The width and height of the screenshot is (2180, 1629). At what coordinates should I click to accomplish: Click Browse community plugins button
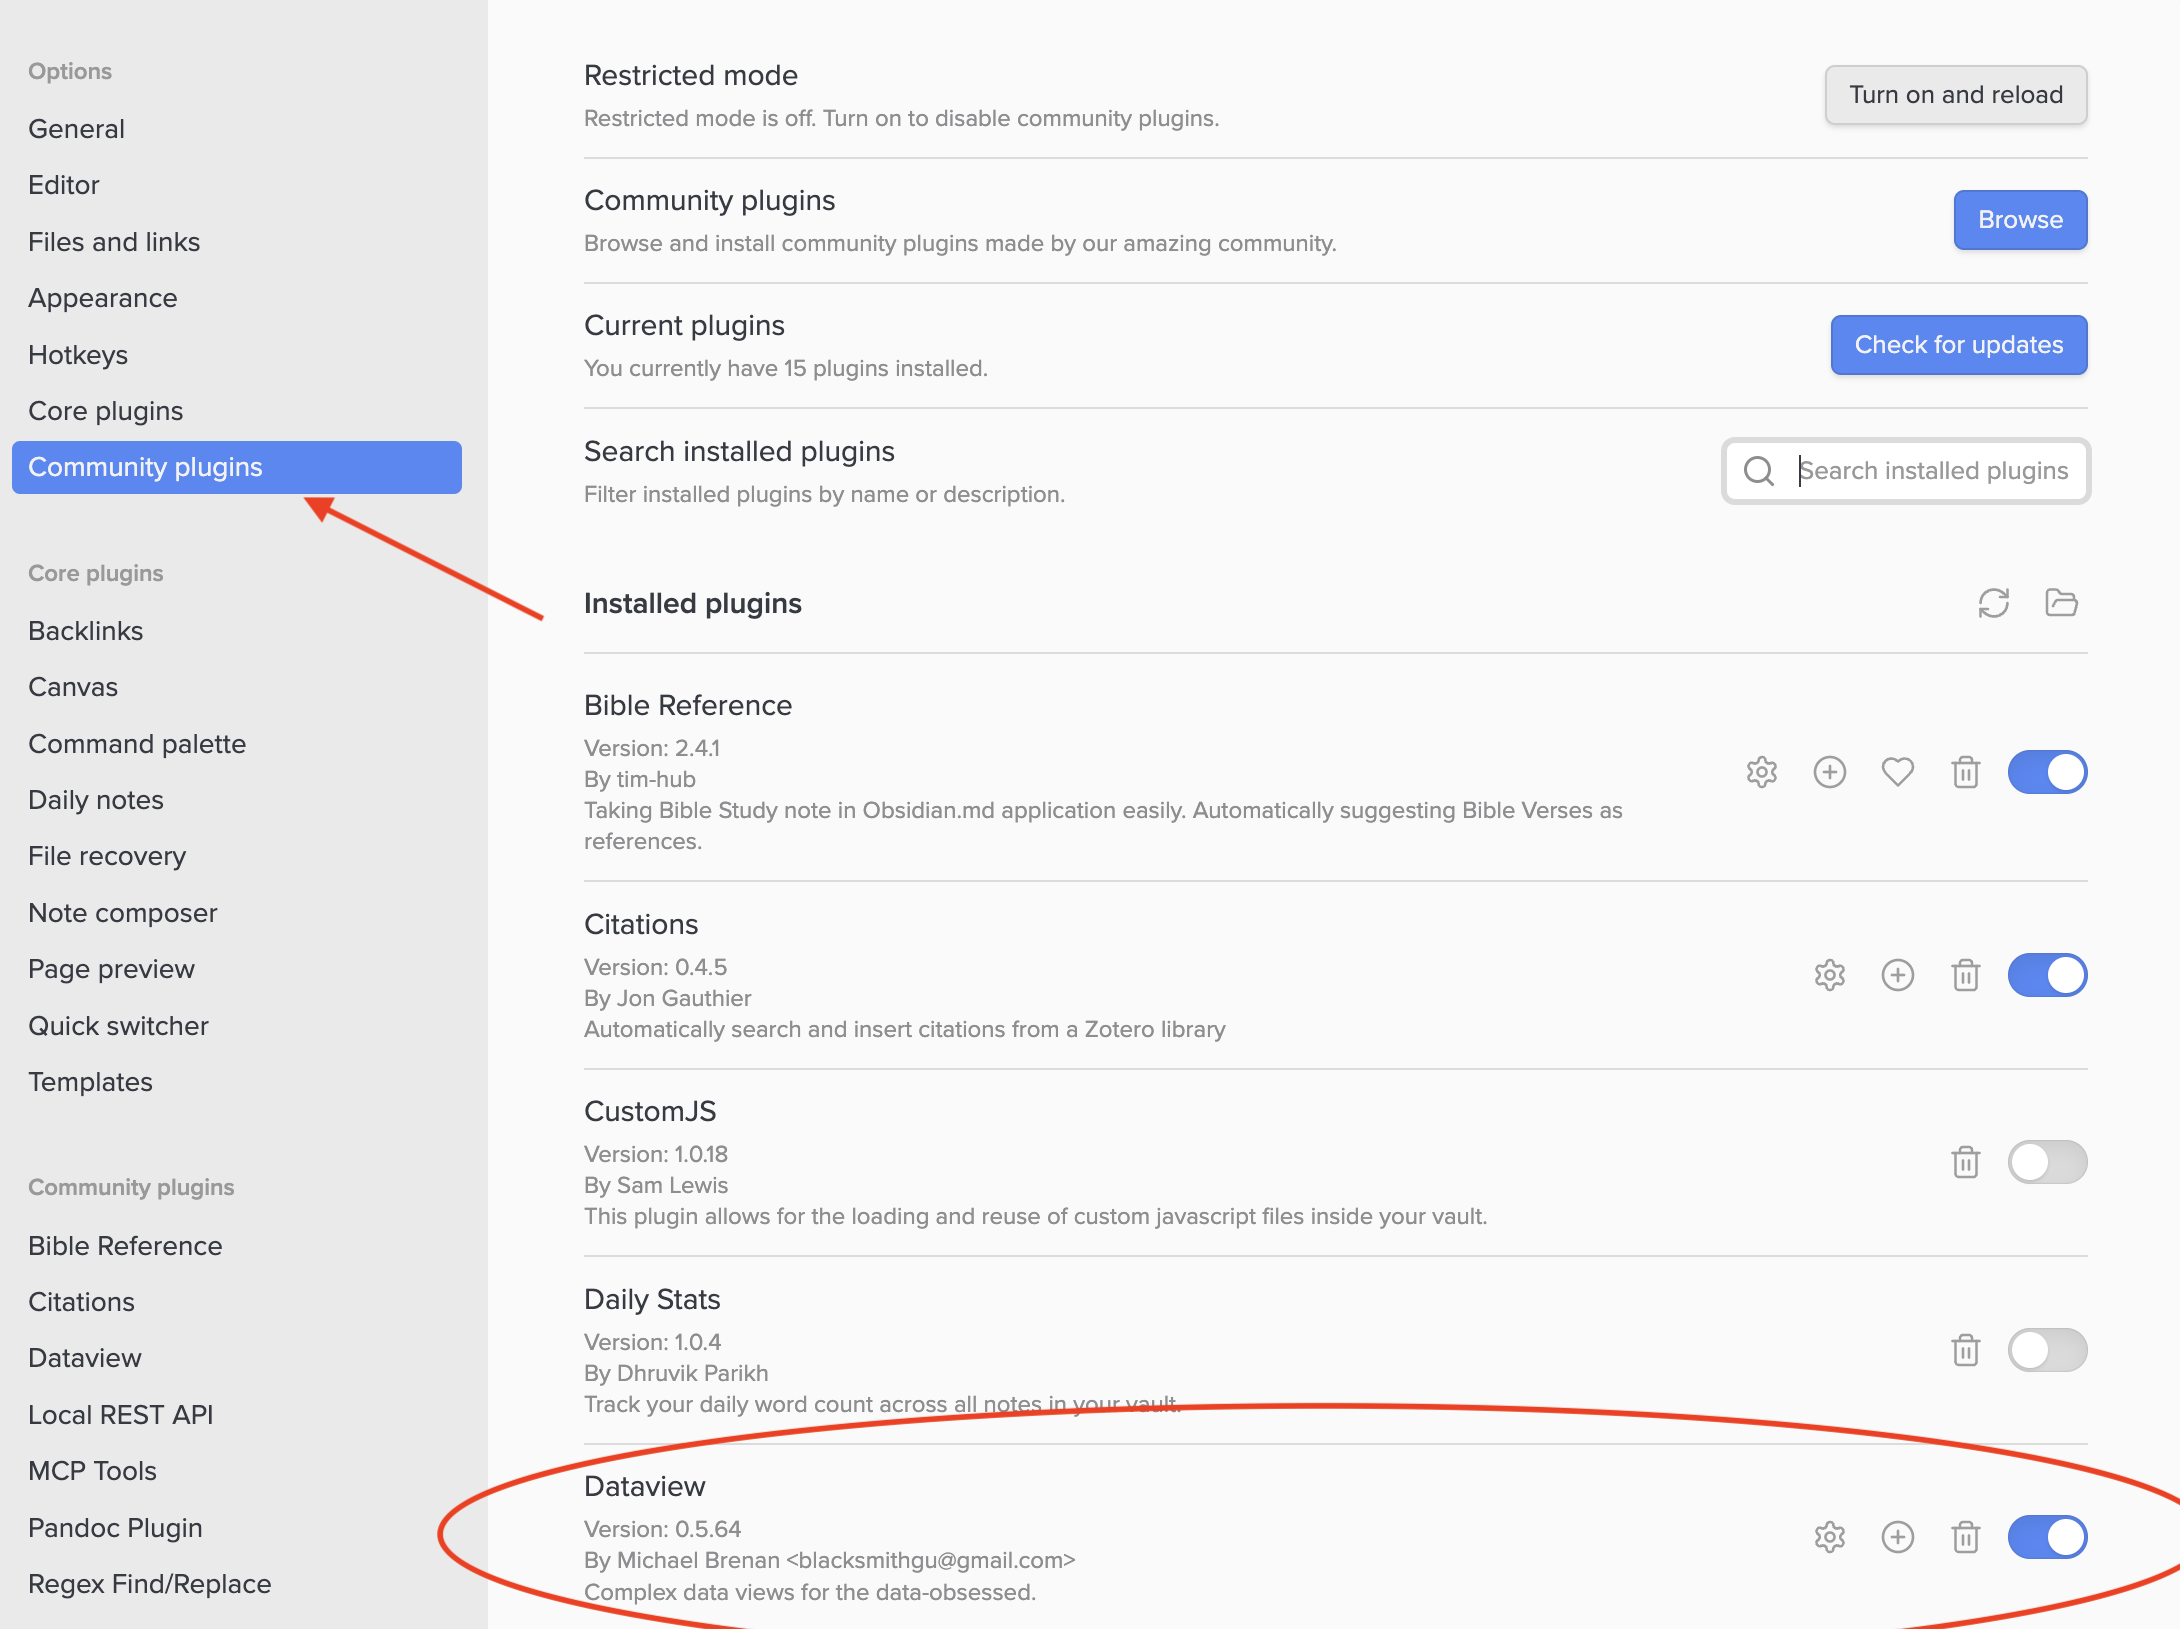(x=2020, y=220)
